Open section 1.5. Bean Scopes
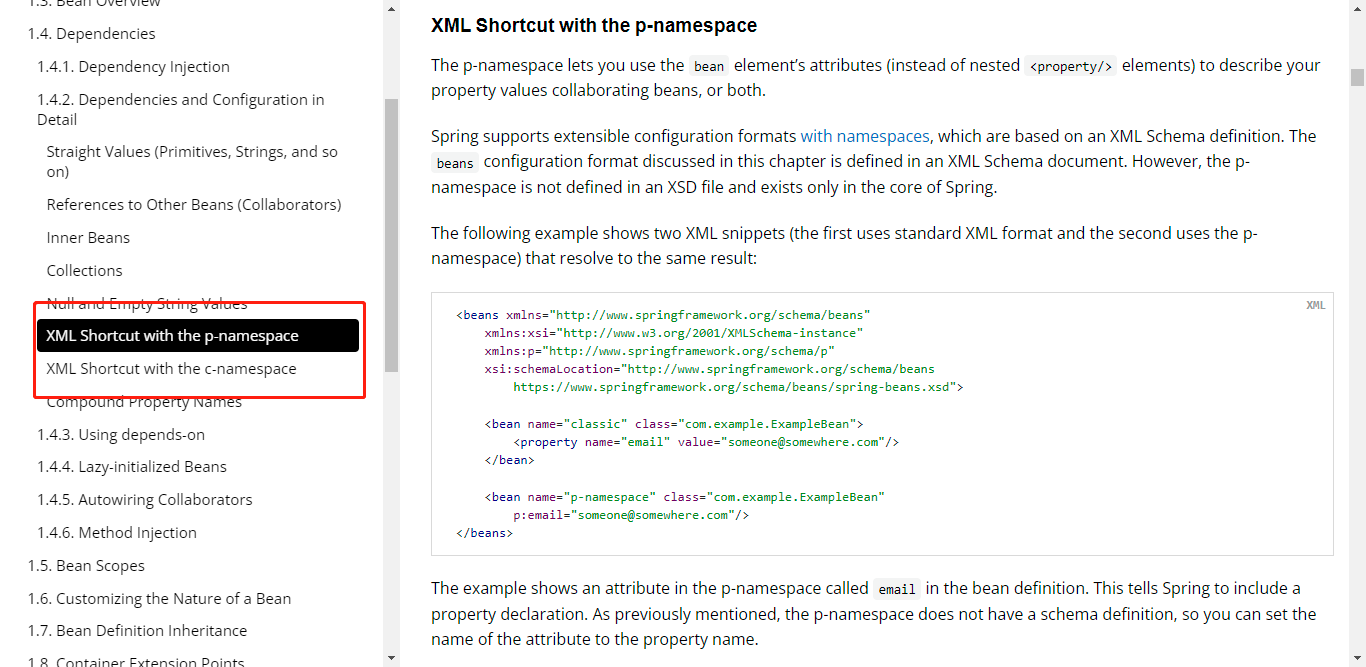 pyautogui.click(x=86, y=566)
